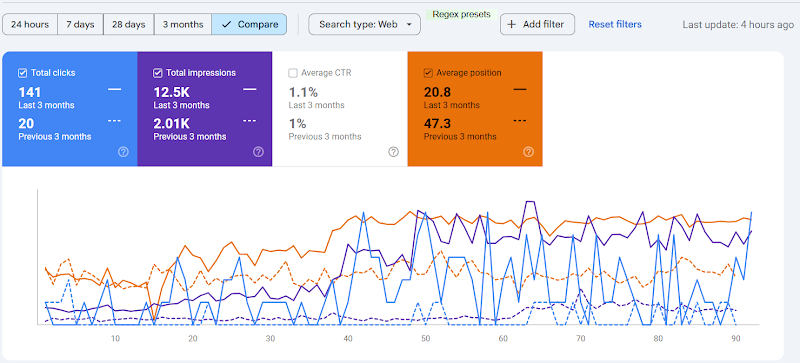Open help icon on Average position card
Screen dimensions: 800x363
click(529, 152)
